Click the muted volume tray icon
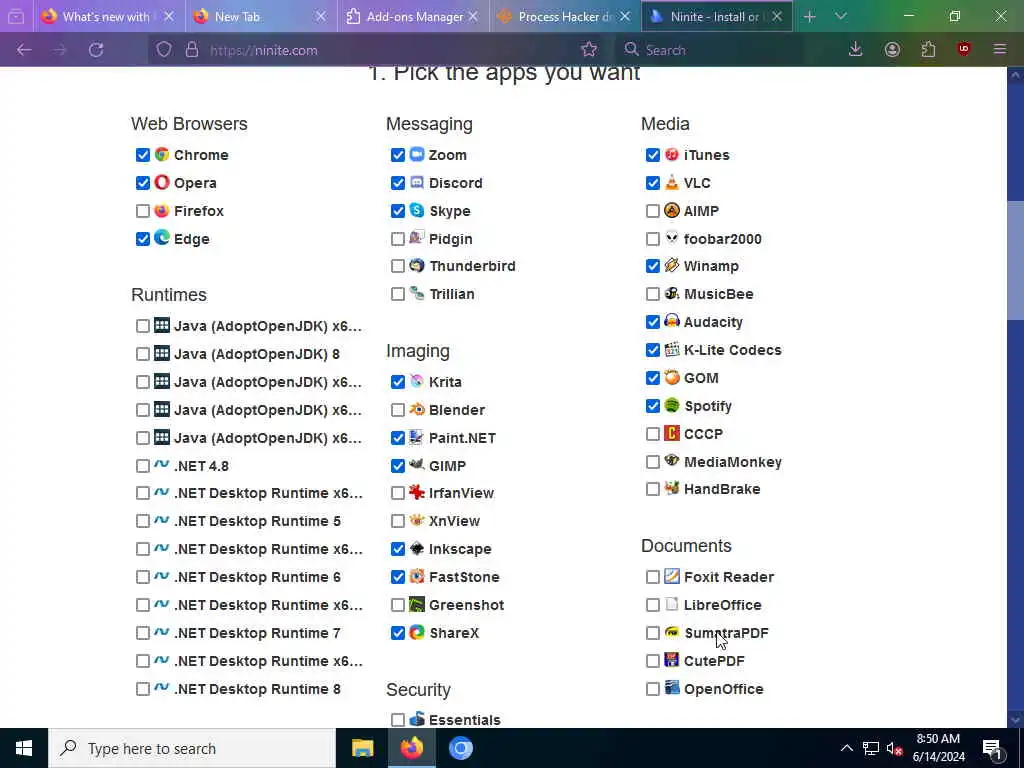This screenshot has height=768, width=1024. coord(894,748)
